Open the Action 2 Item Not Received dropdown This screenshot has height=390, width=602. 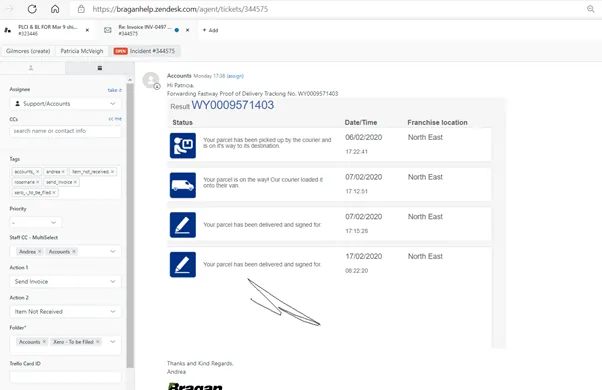[x=65, y=311]
